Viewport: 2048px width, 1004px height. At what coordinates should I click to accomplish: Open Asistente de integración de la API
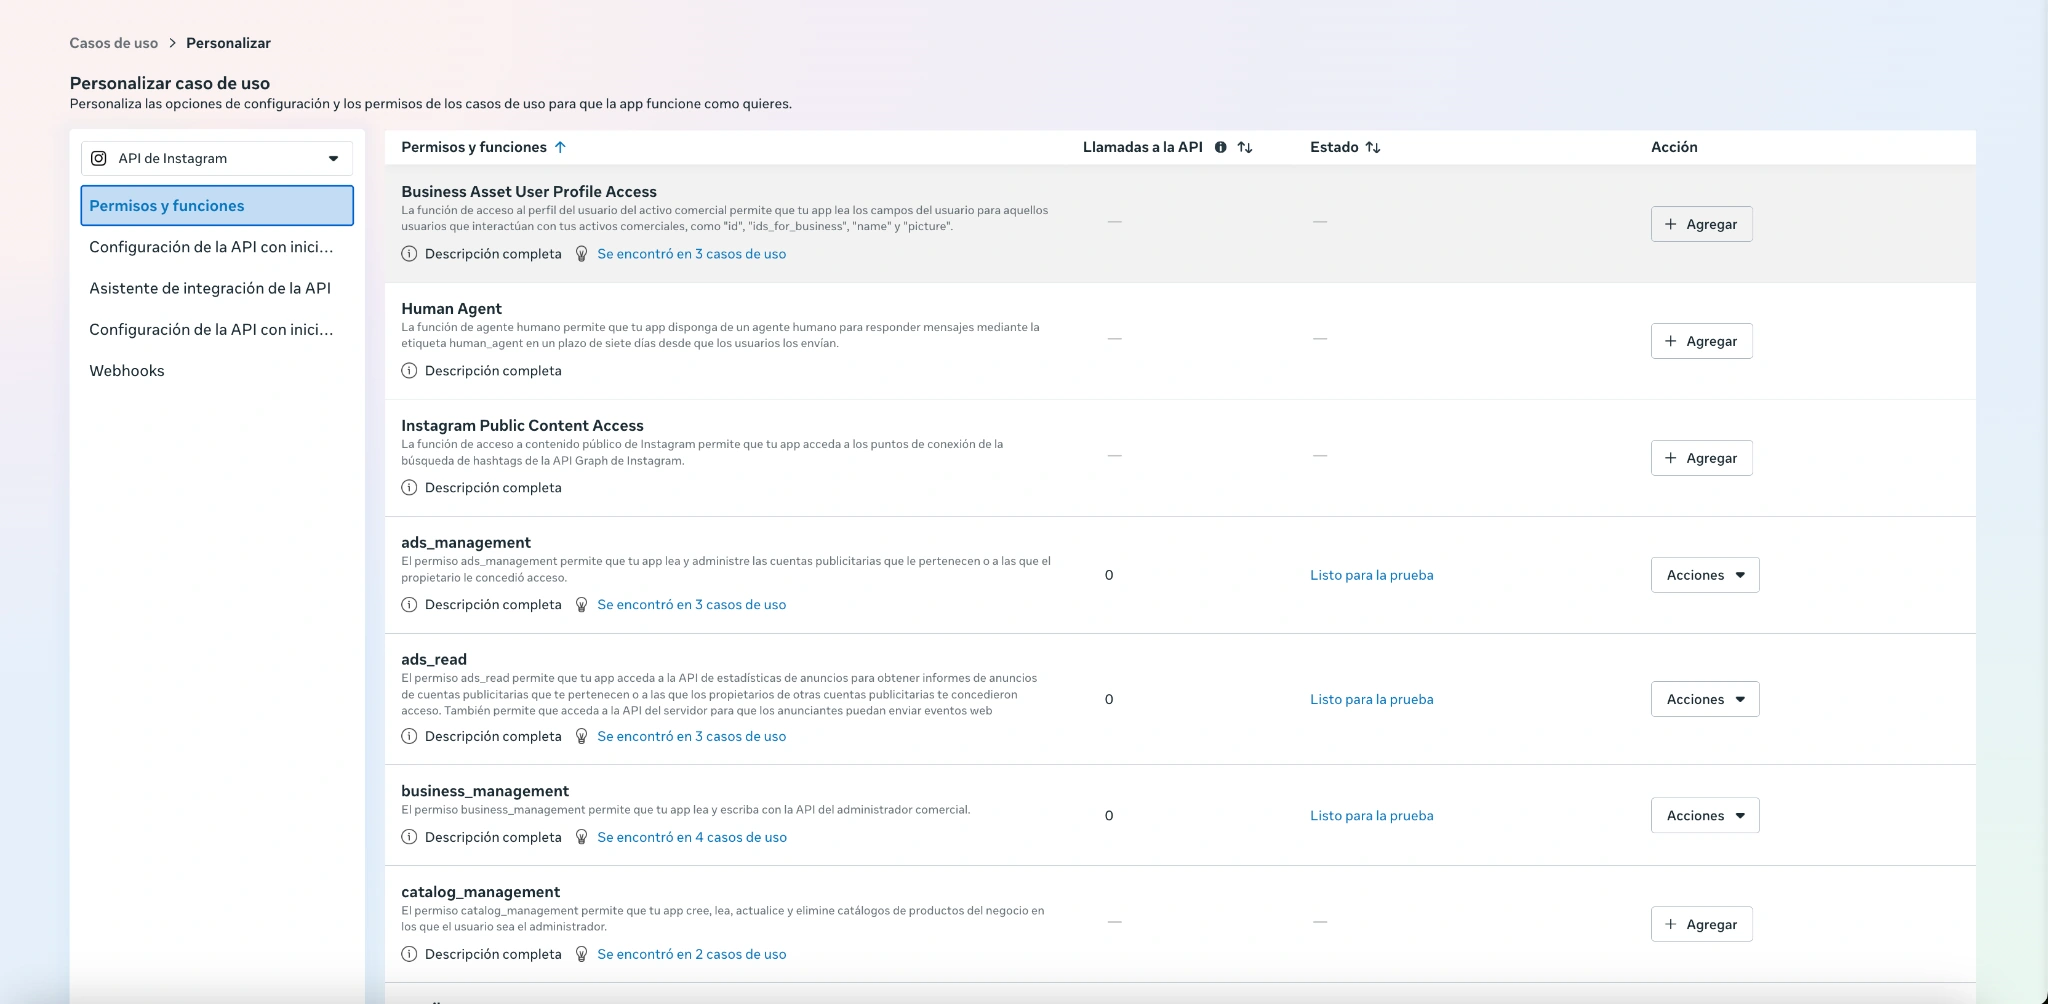tap(210, 288)
